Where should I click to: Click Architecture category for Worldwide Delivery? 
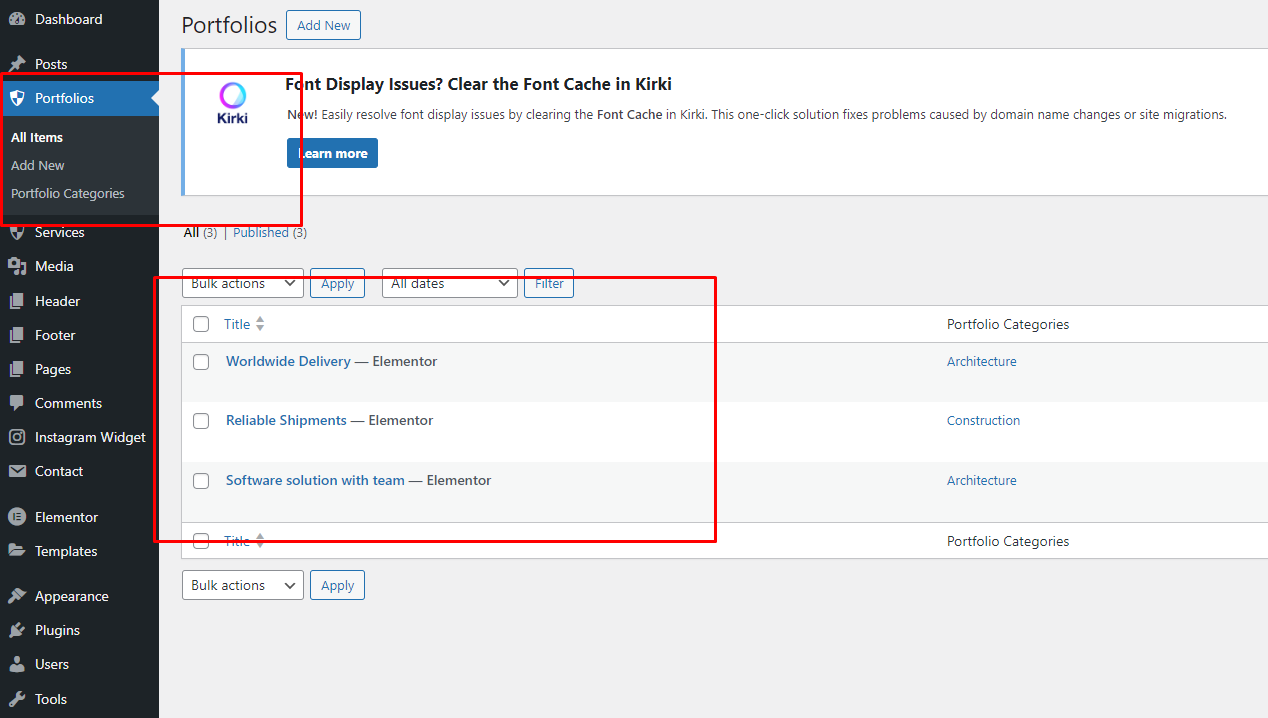(x=981, y=361)
